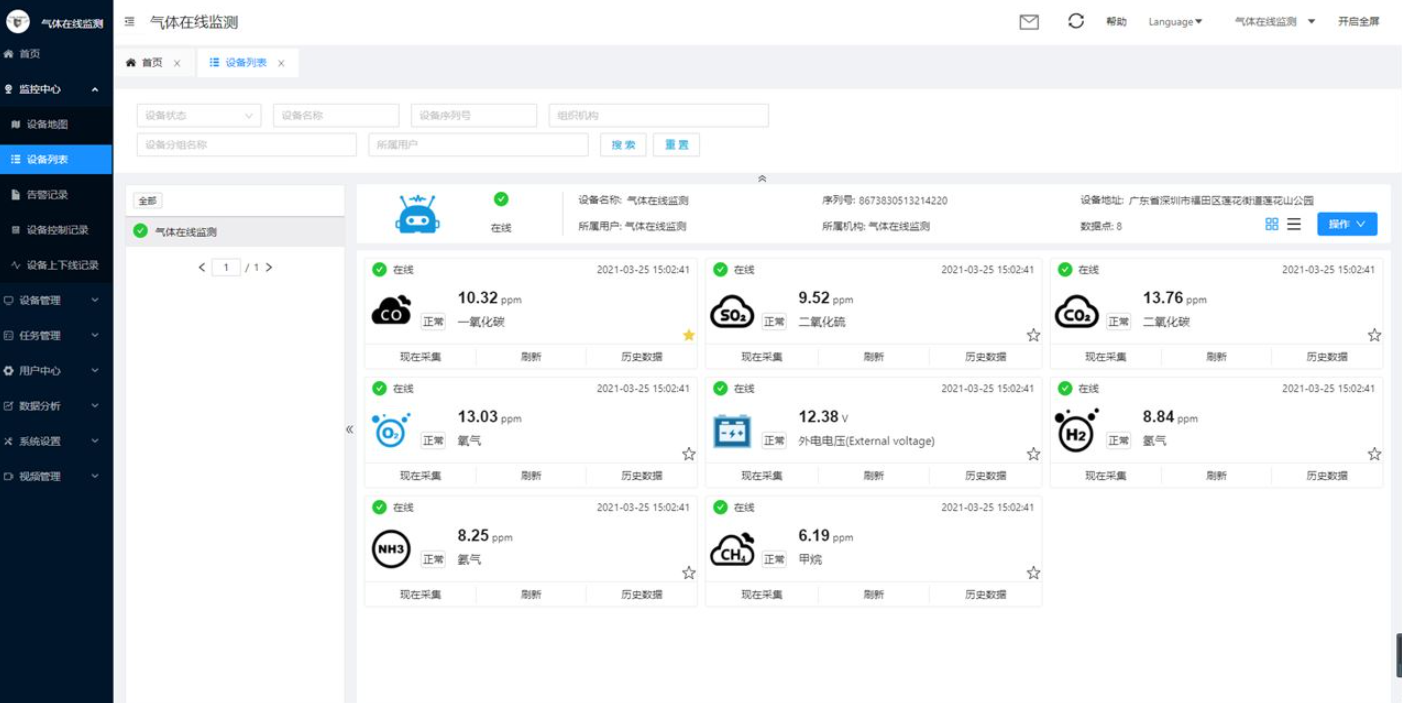Image resolution: width=1402 pixels, height=703 pixels.
Task: Favorite the 二氧化硫 card star
Action: click(1033, 335)
